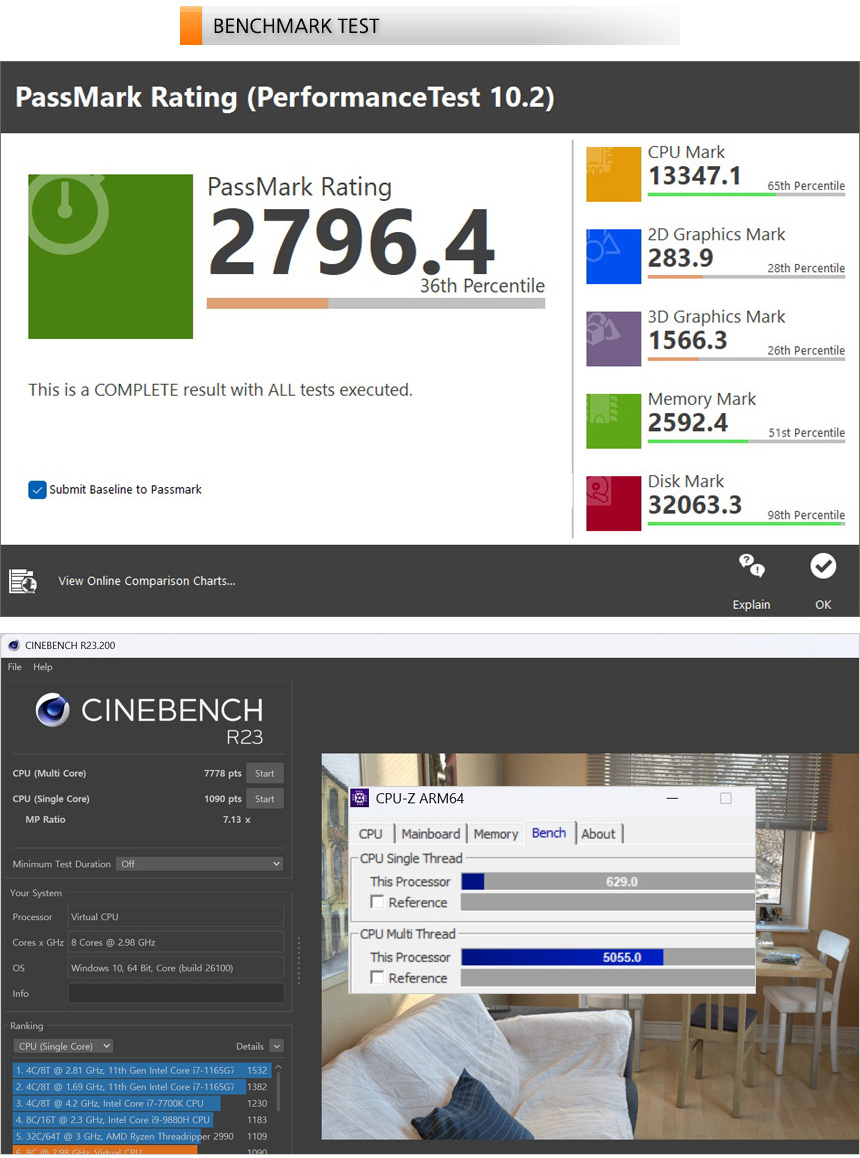The width and height of the screenshot is (860, 1158).
Task: Switch to the CPU tab in CPU-Z
Action: click(371, 834)
